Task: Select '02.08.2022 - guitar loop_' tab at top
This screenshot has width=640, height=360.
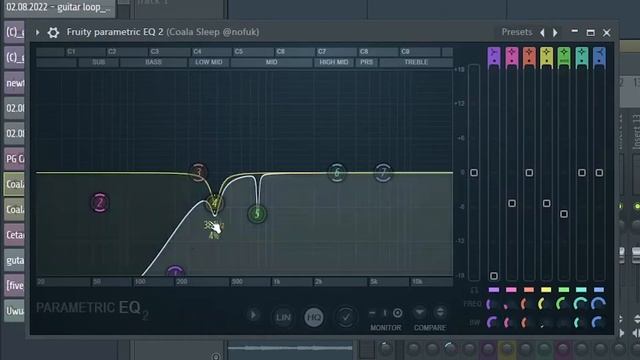Action: coord(59,8)
